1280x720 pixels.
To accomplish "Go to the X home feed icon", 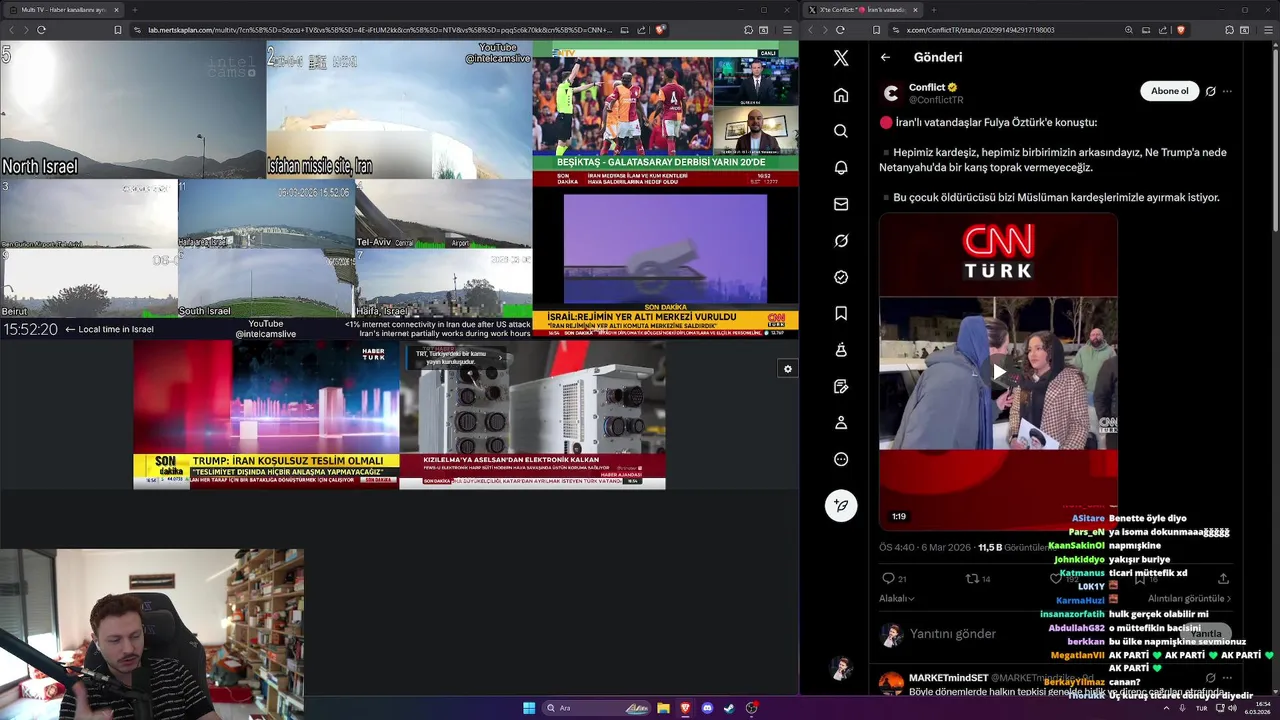I will pyautogui.click(x=841, y=95).
